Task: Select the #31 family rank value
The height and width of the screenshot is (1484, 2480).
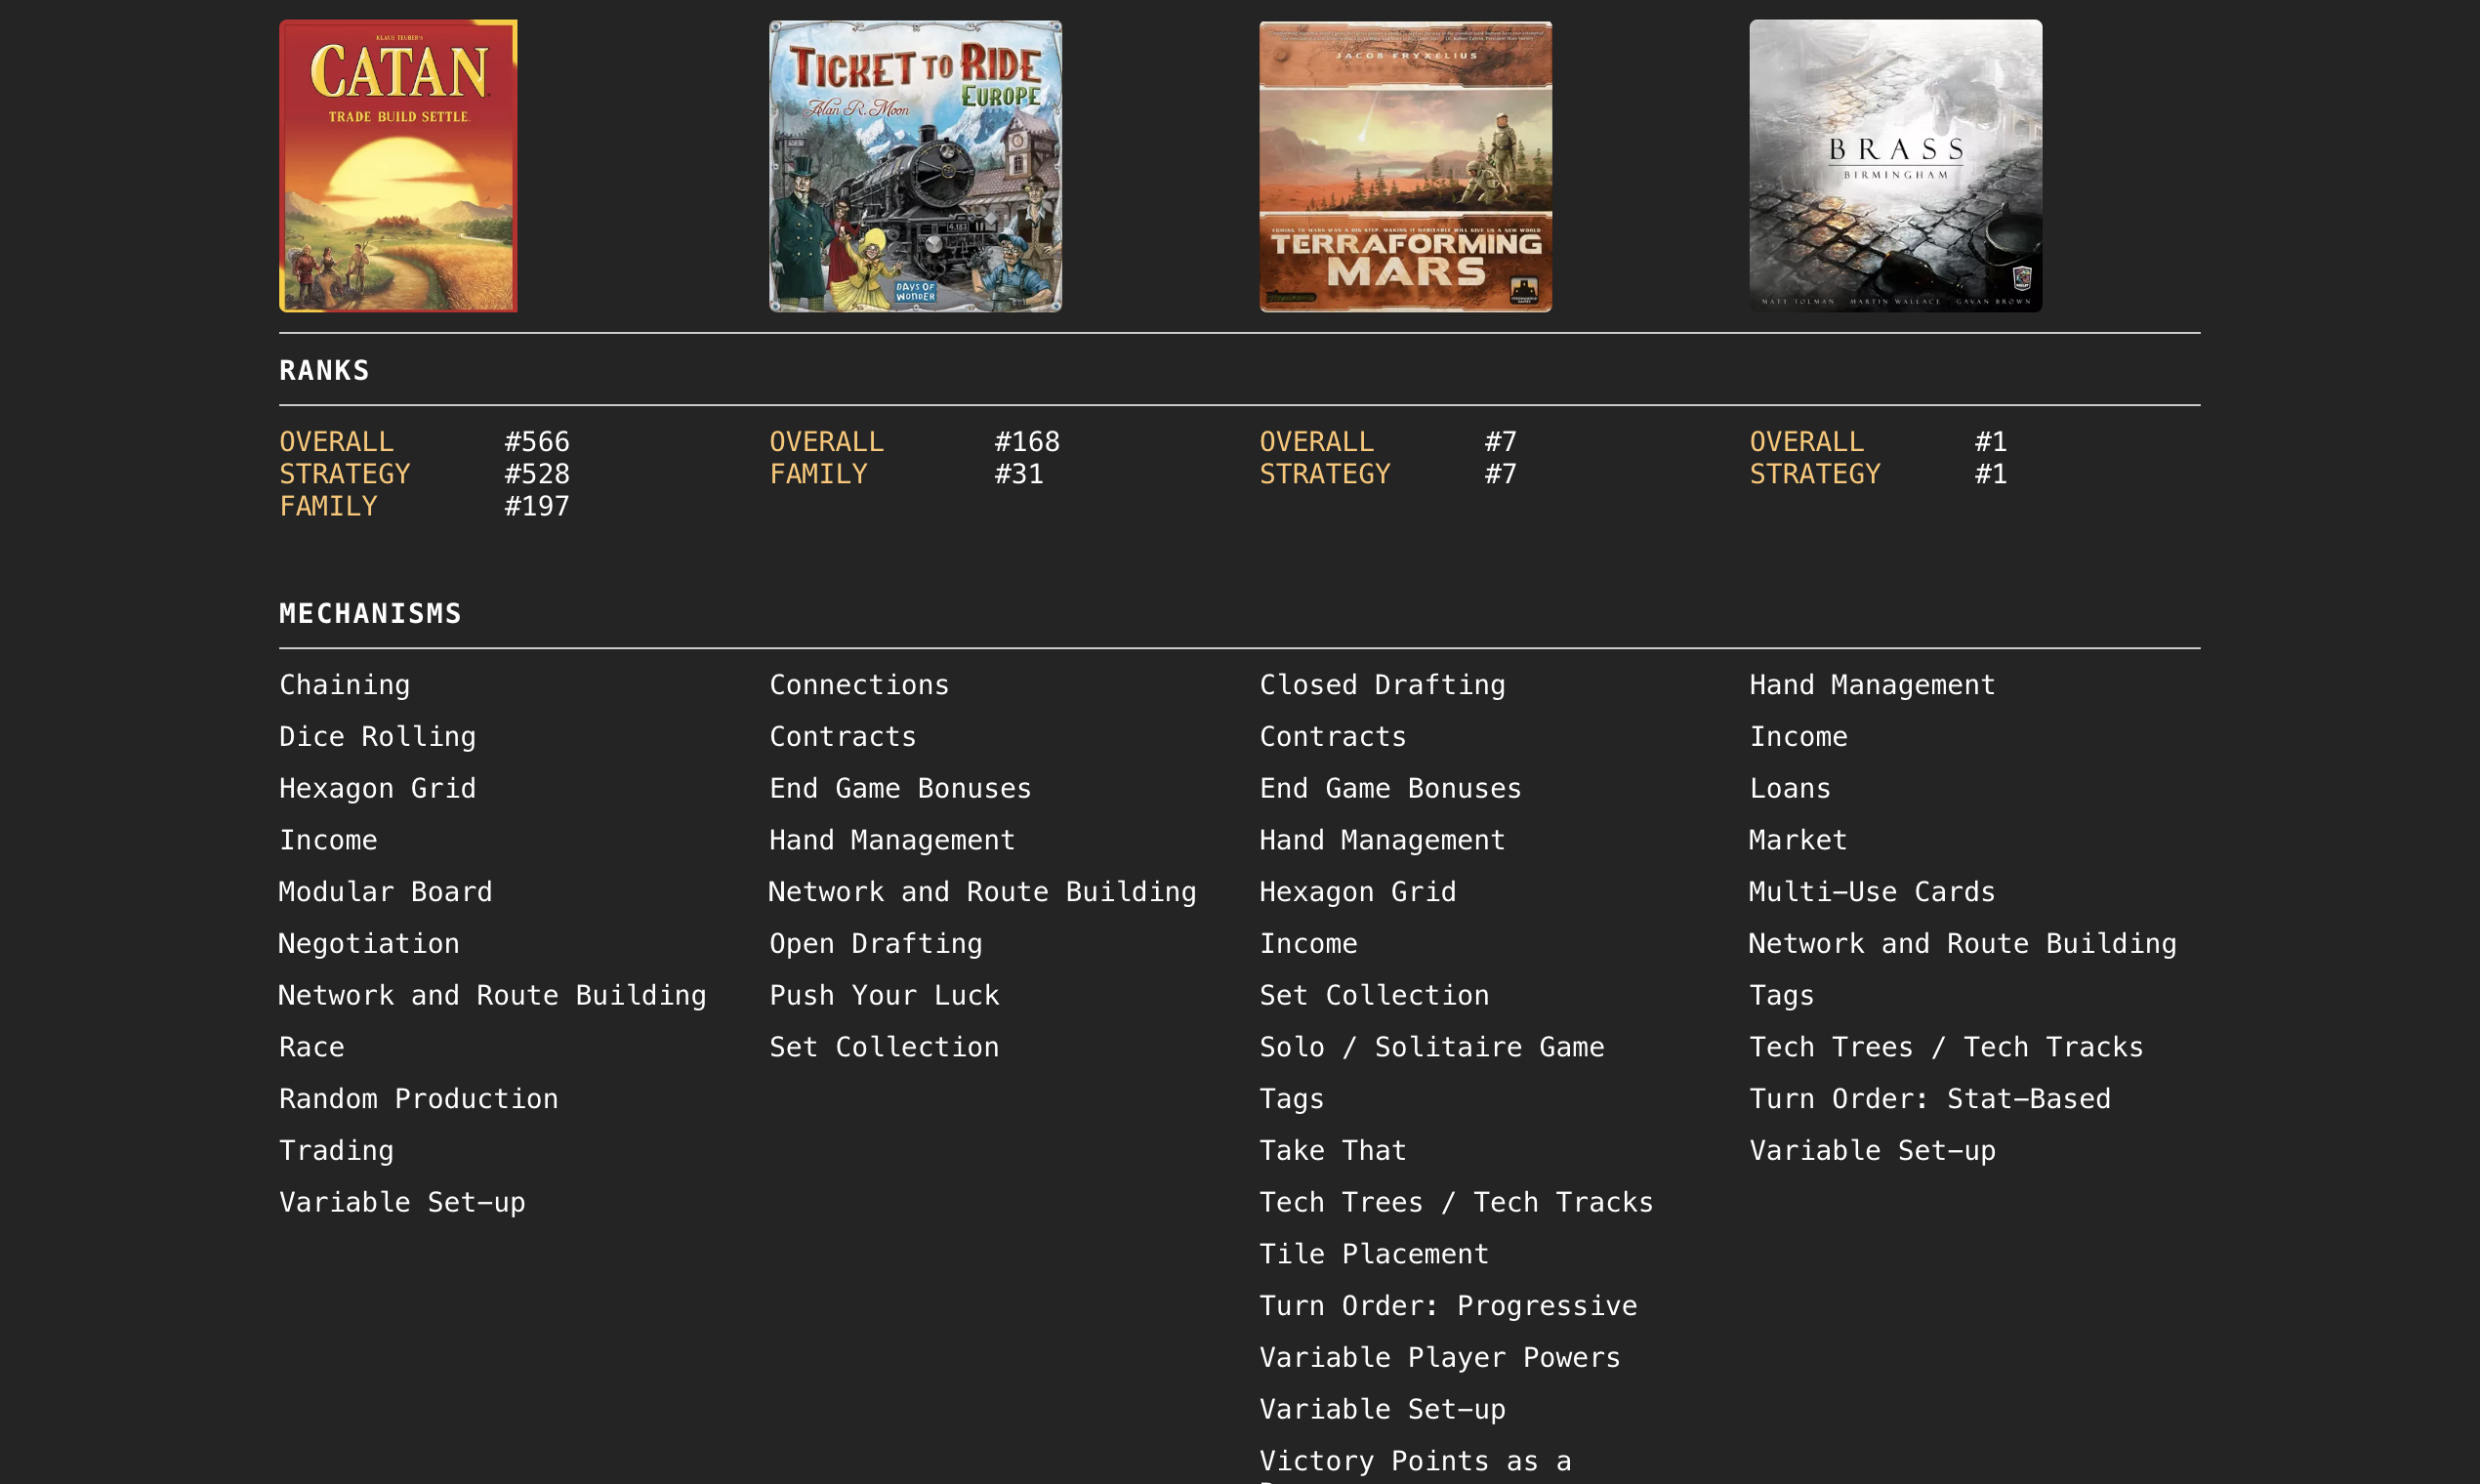Action: [x=1019, y=474]
